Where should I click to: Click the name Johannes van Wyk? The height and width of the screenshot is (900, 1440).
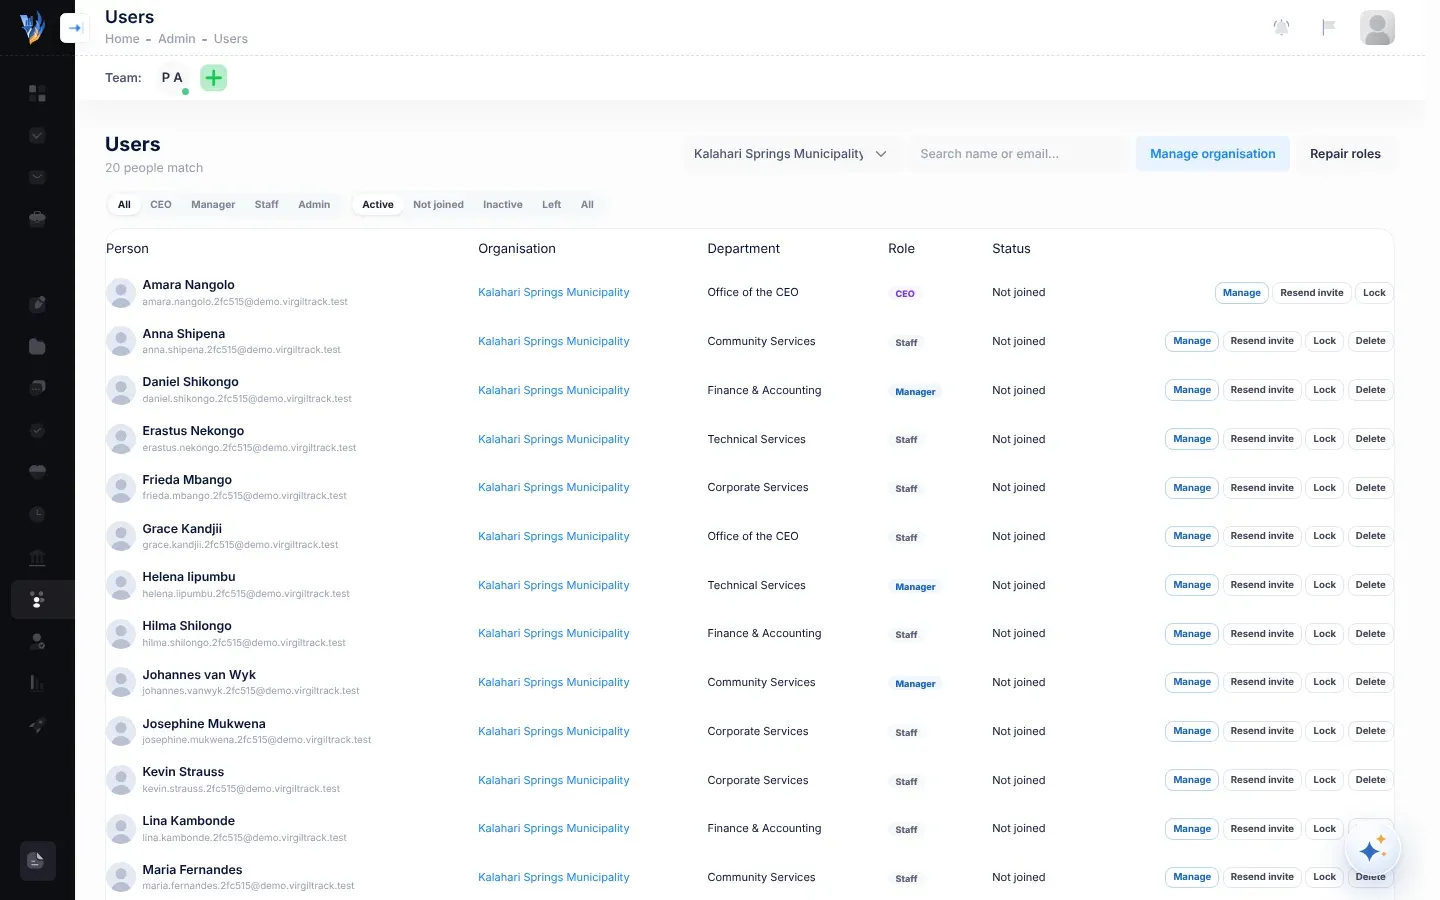(x=199, y=675)
